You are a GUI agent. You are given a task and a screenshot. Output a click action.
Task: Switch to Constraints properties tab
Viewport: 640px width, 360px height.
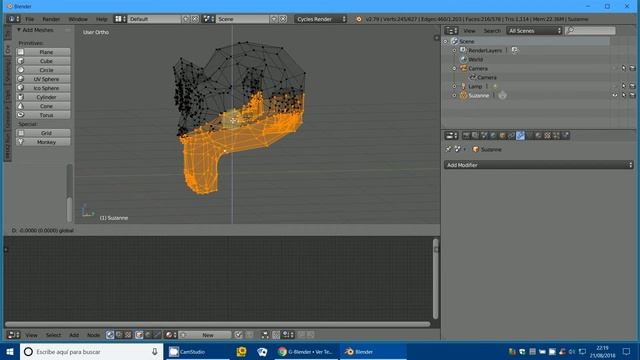511,136
